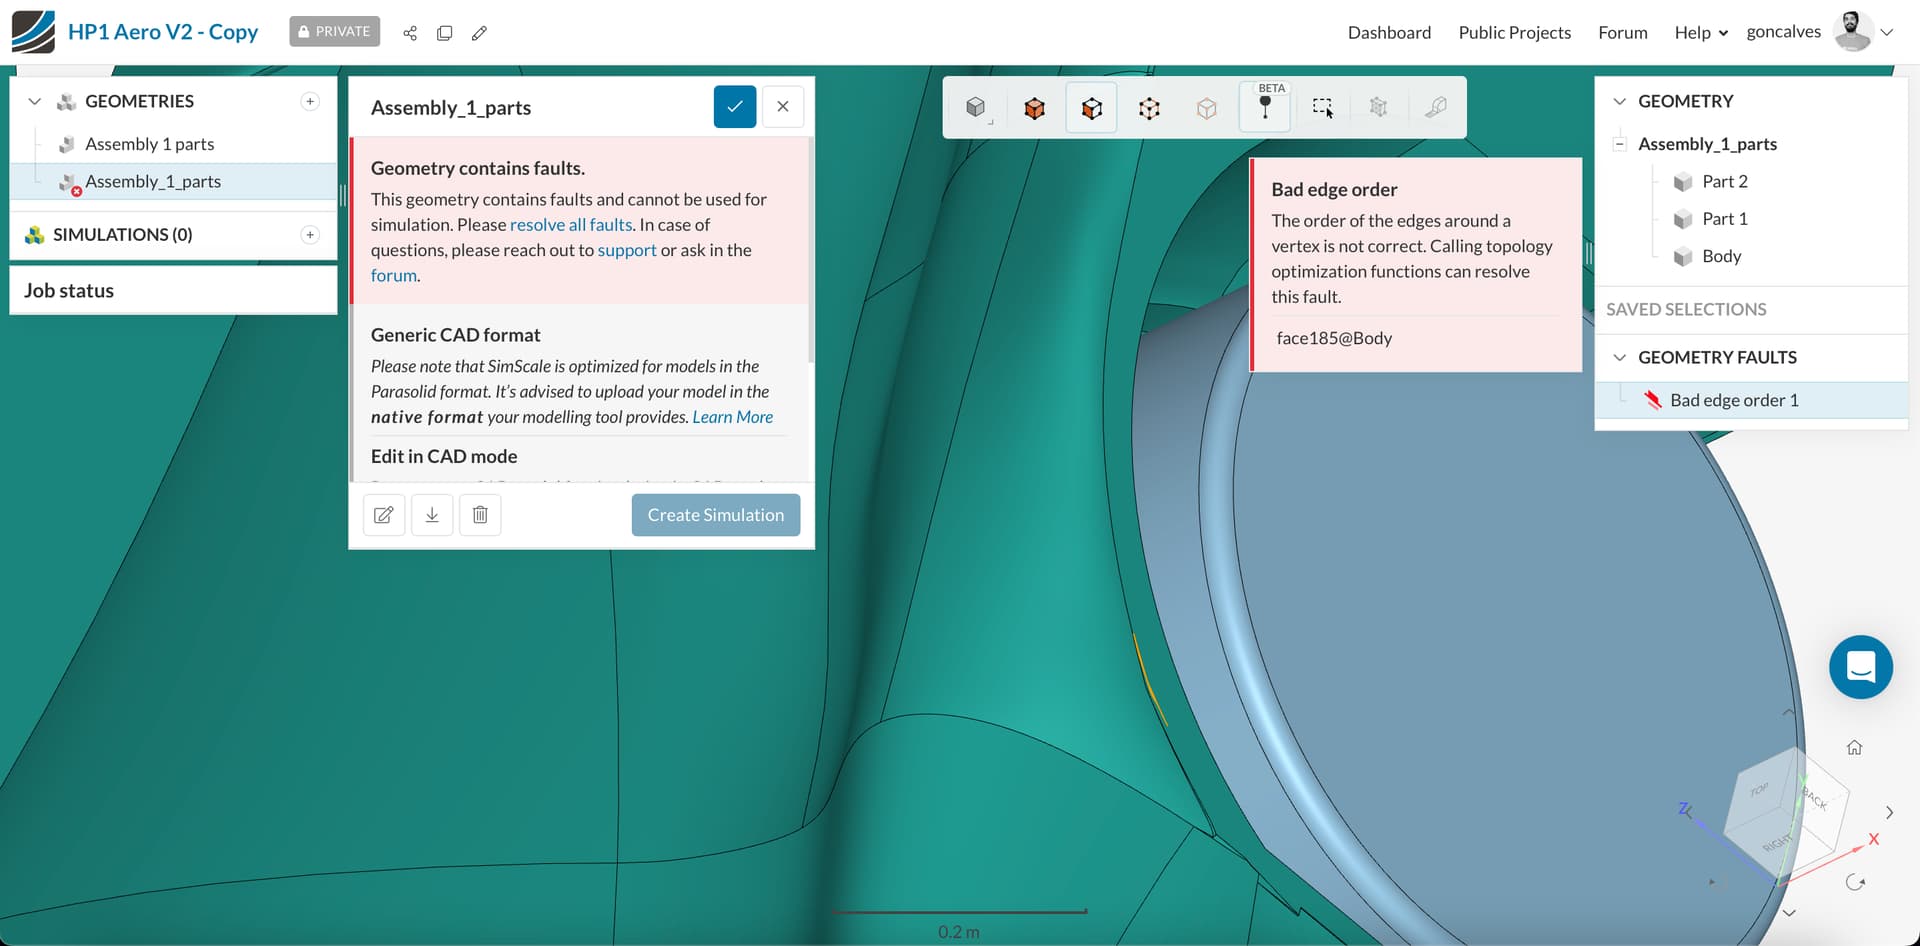Open the 'forum' link in fault message
The width and height of the screenshot is (1920, 946).
(394, 275)
